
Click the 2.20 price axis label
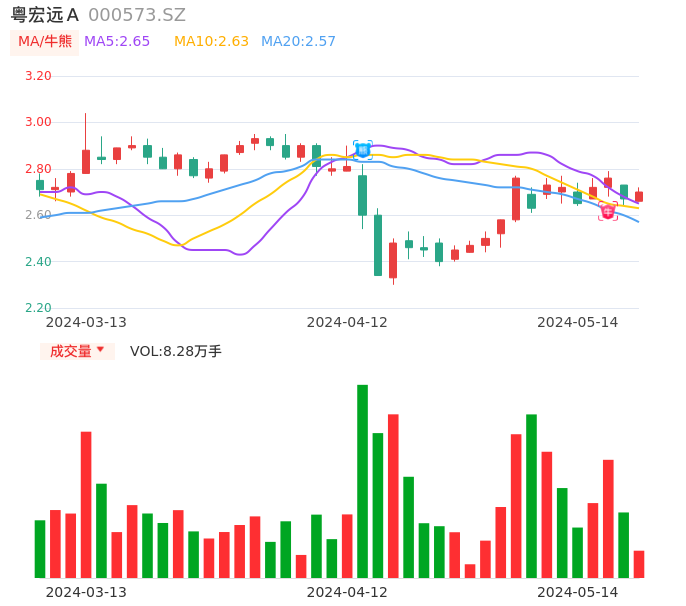(38, 308)
